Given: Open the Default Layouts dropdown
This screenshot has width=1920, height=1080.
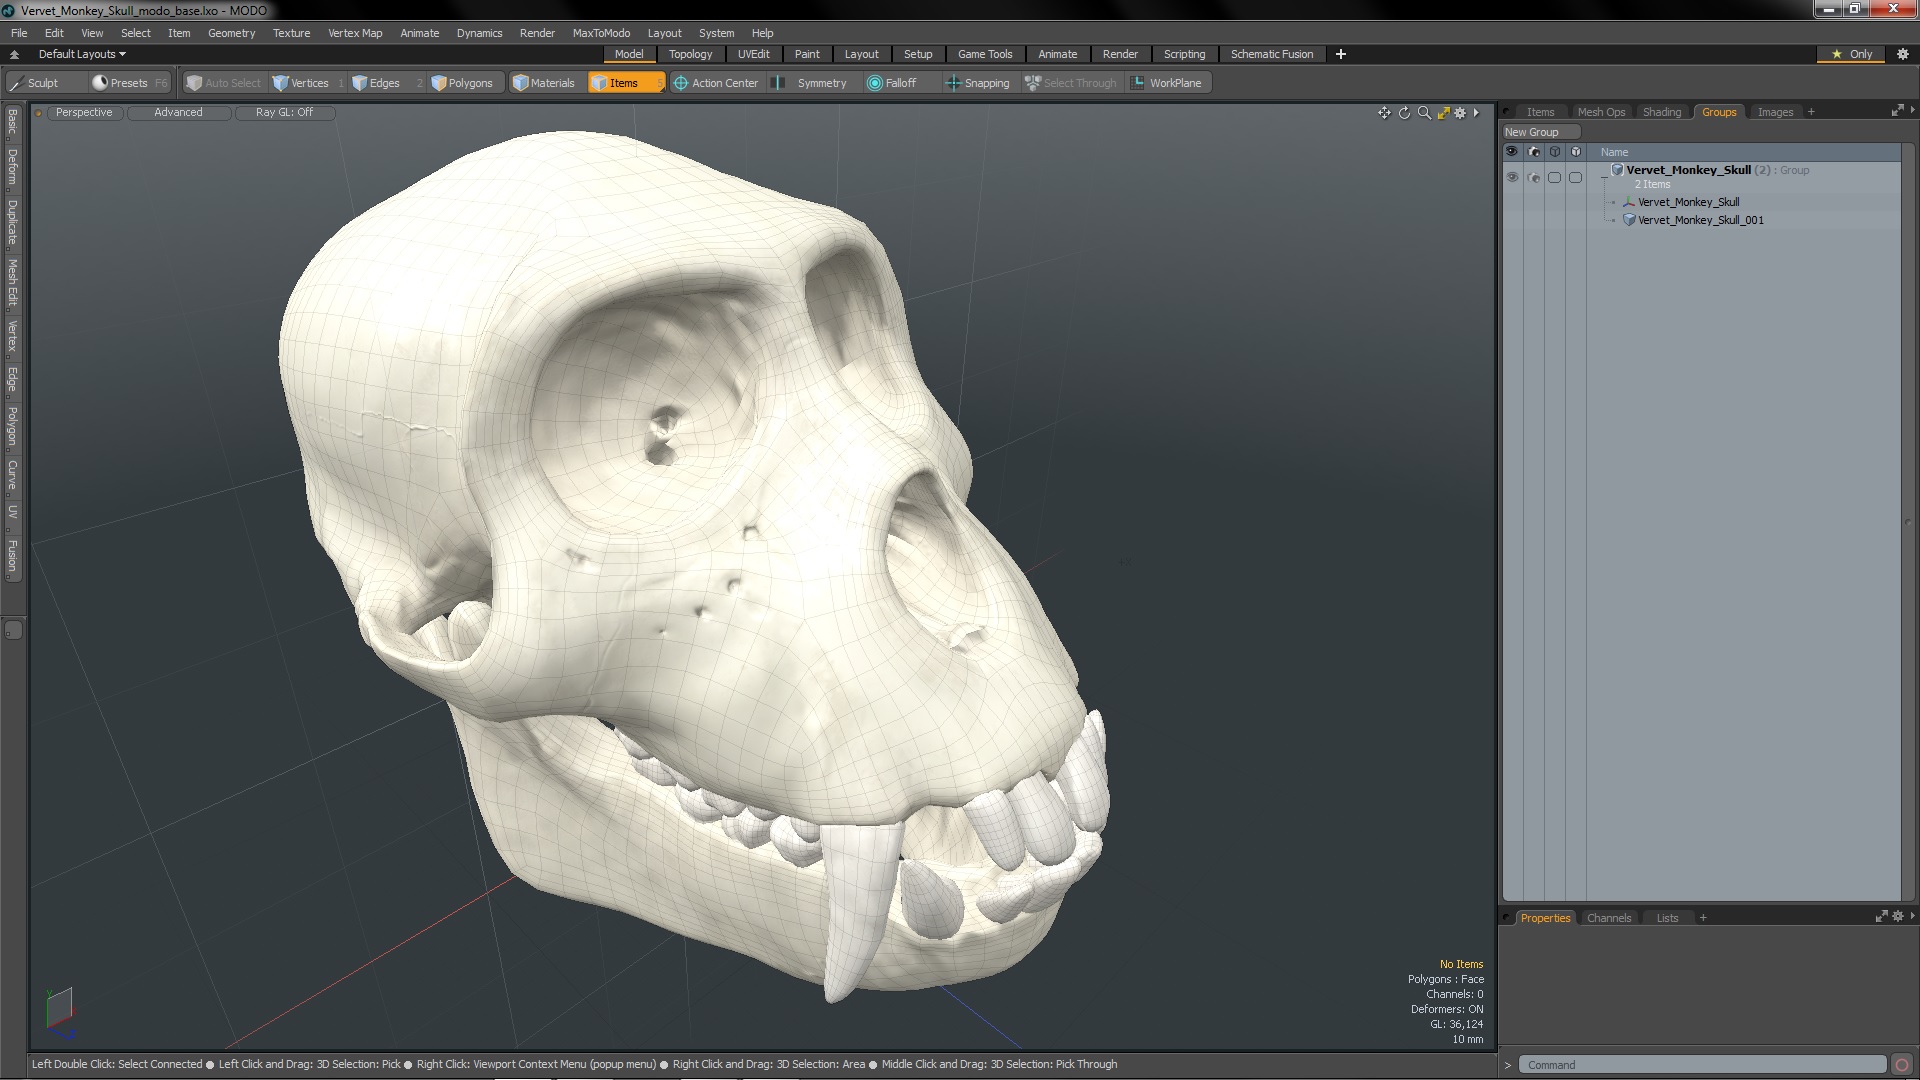Looking at the screenshot, I should click(x=82, y=54).
